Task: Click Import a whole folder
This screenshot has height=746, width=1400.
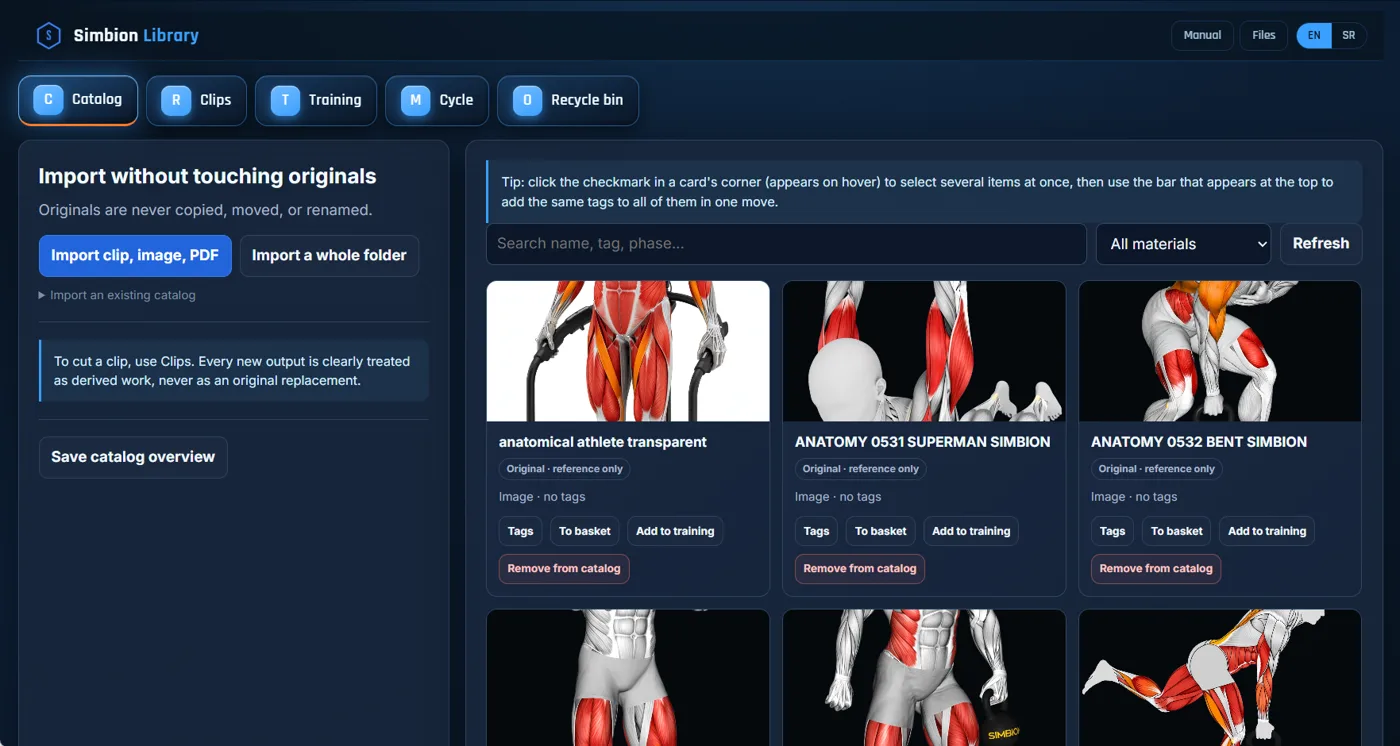Action: tap(329, 256)
